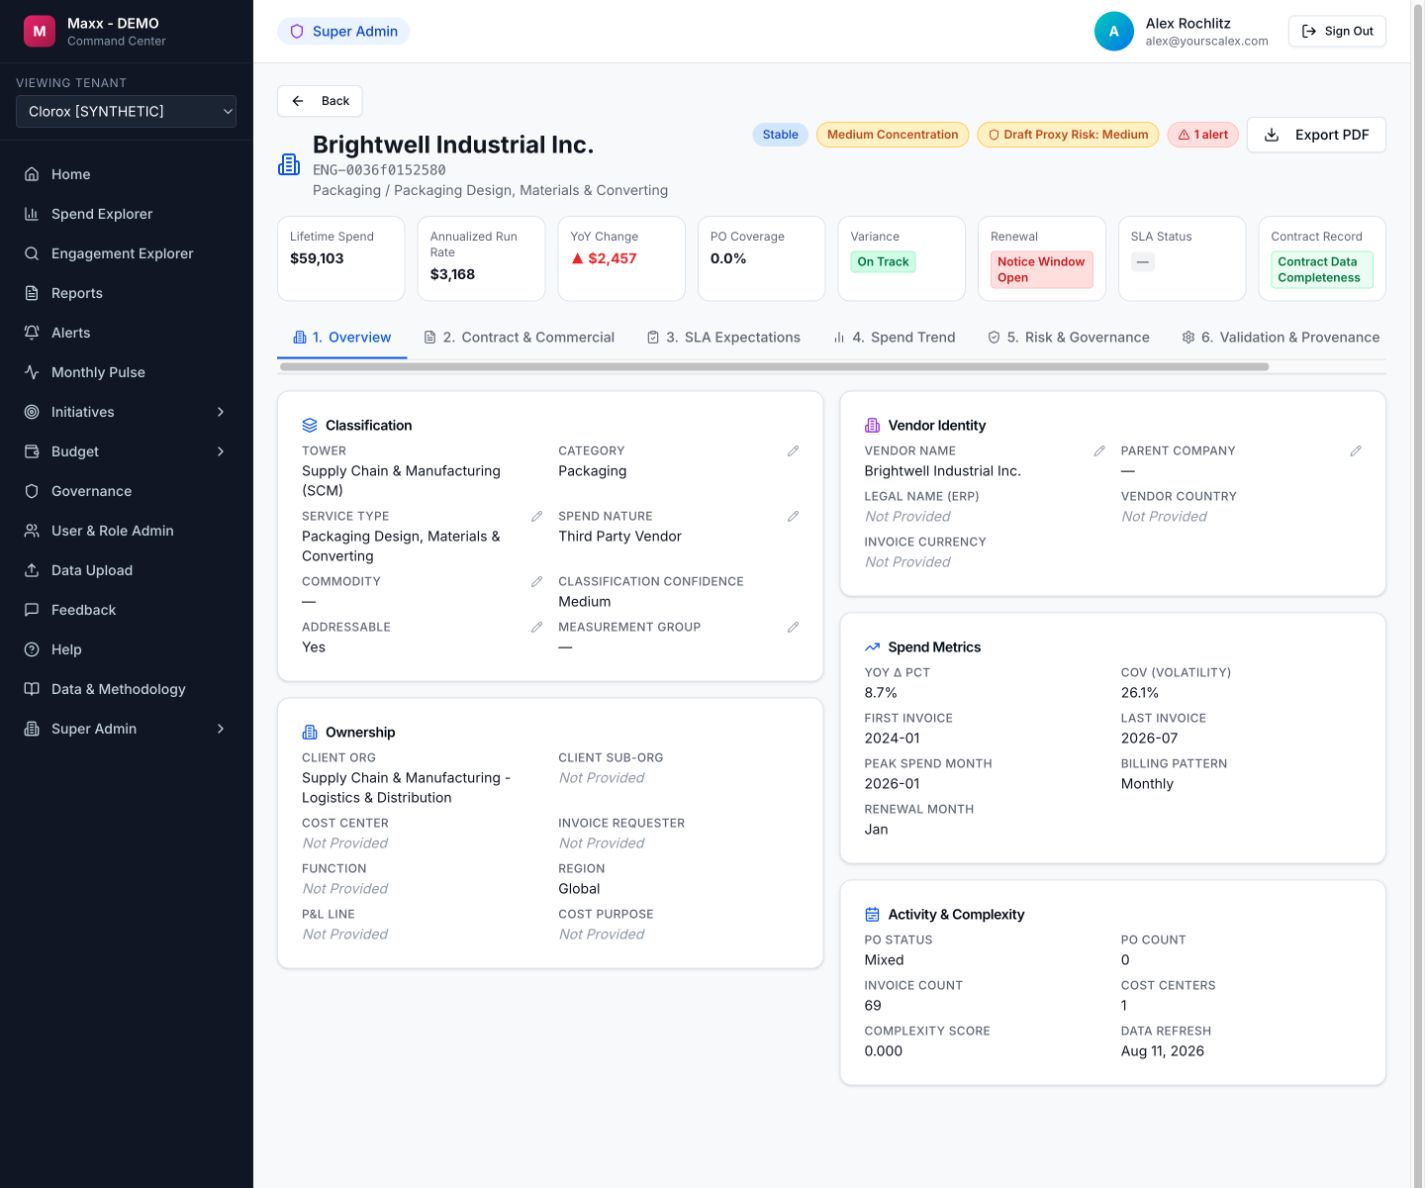This screenshot has width=1425, height=1188.
Task: Click the horizontal tab scrollbar
Action: pos(774,367)
